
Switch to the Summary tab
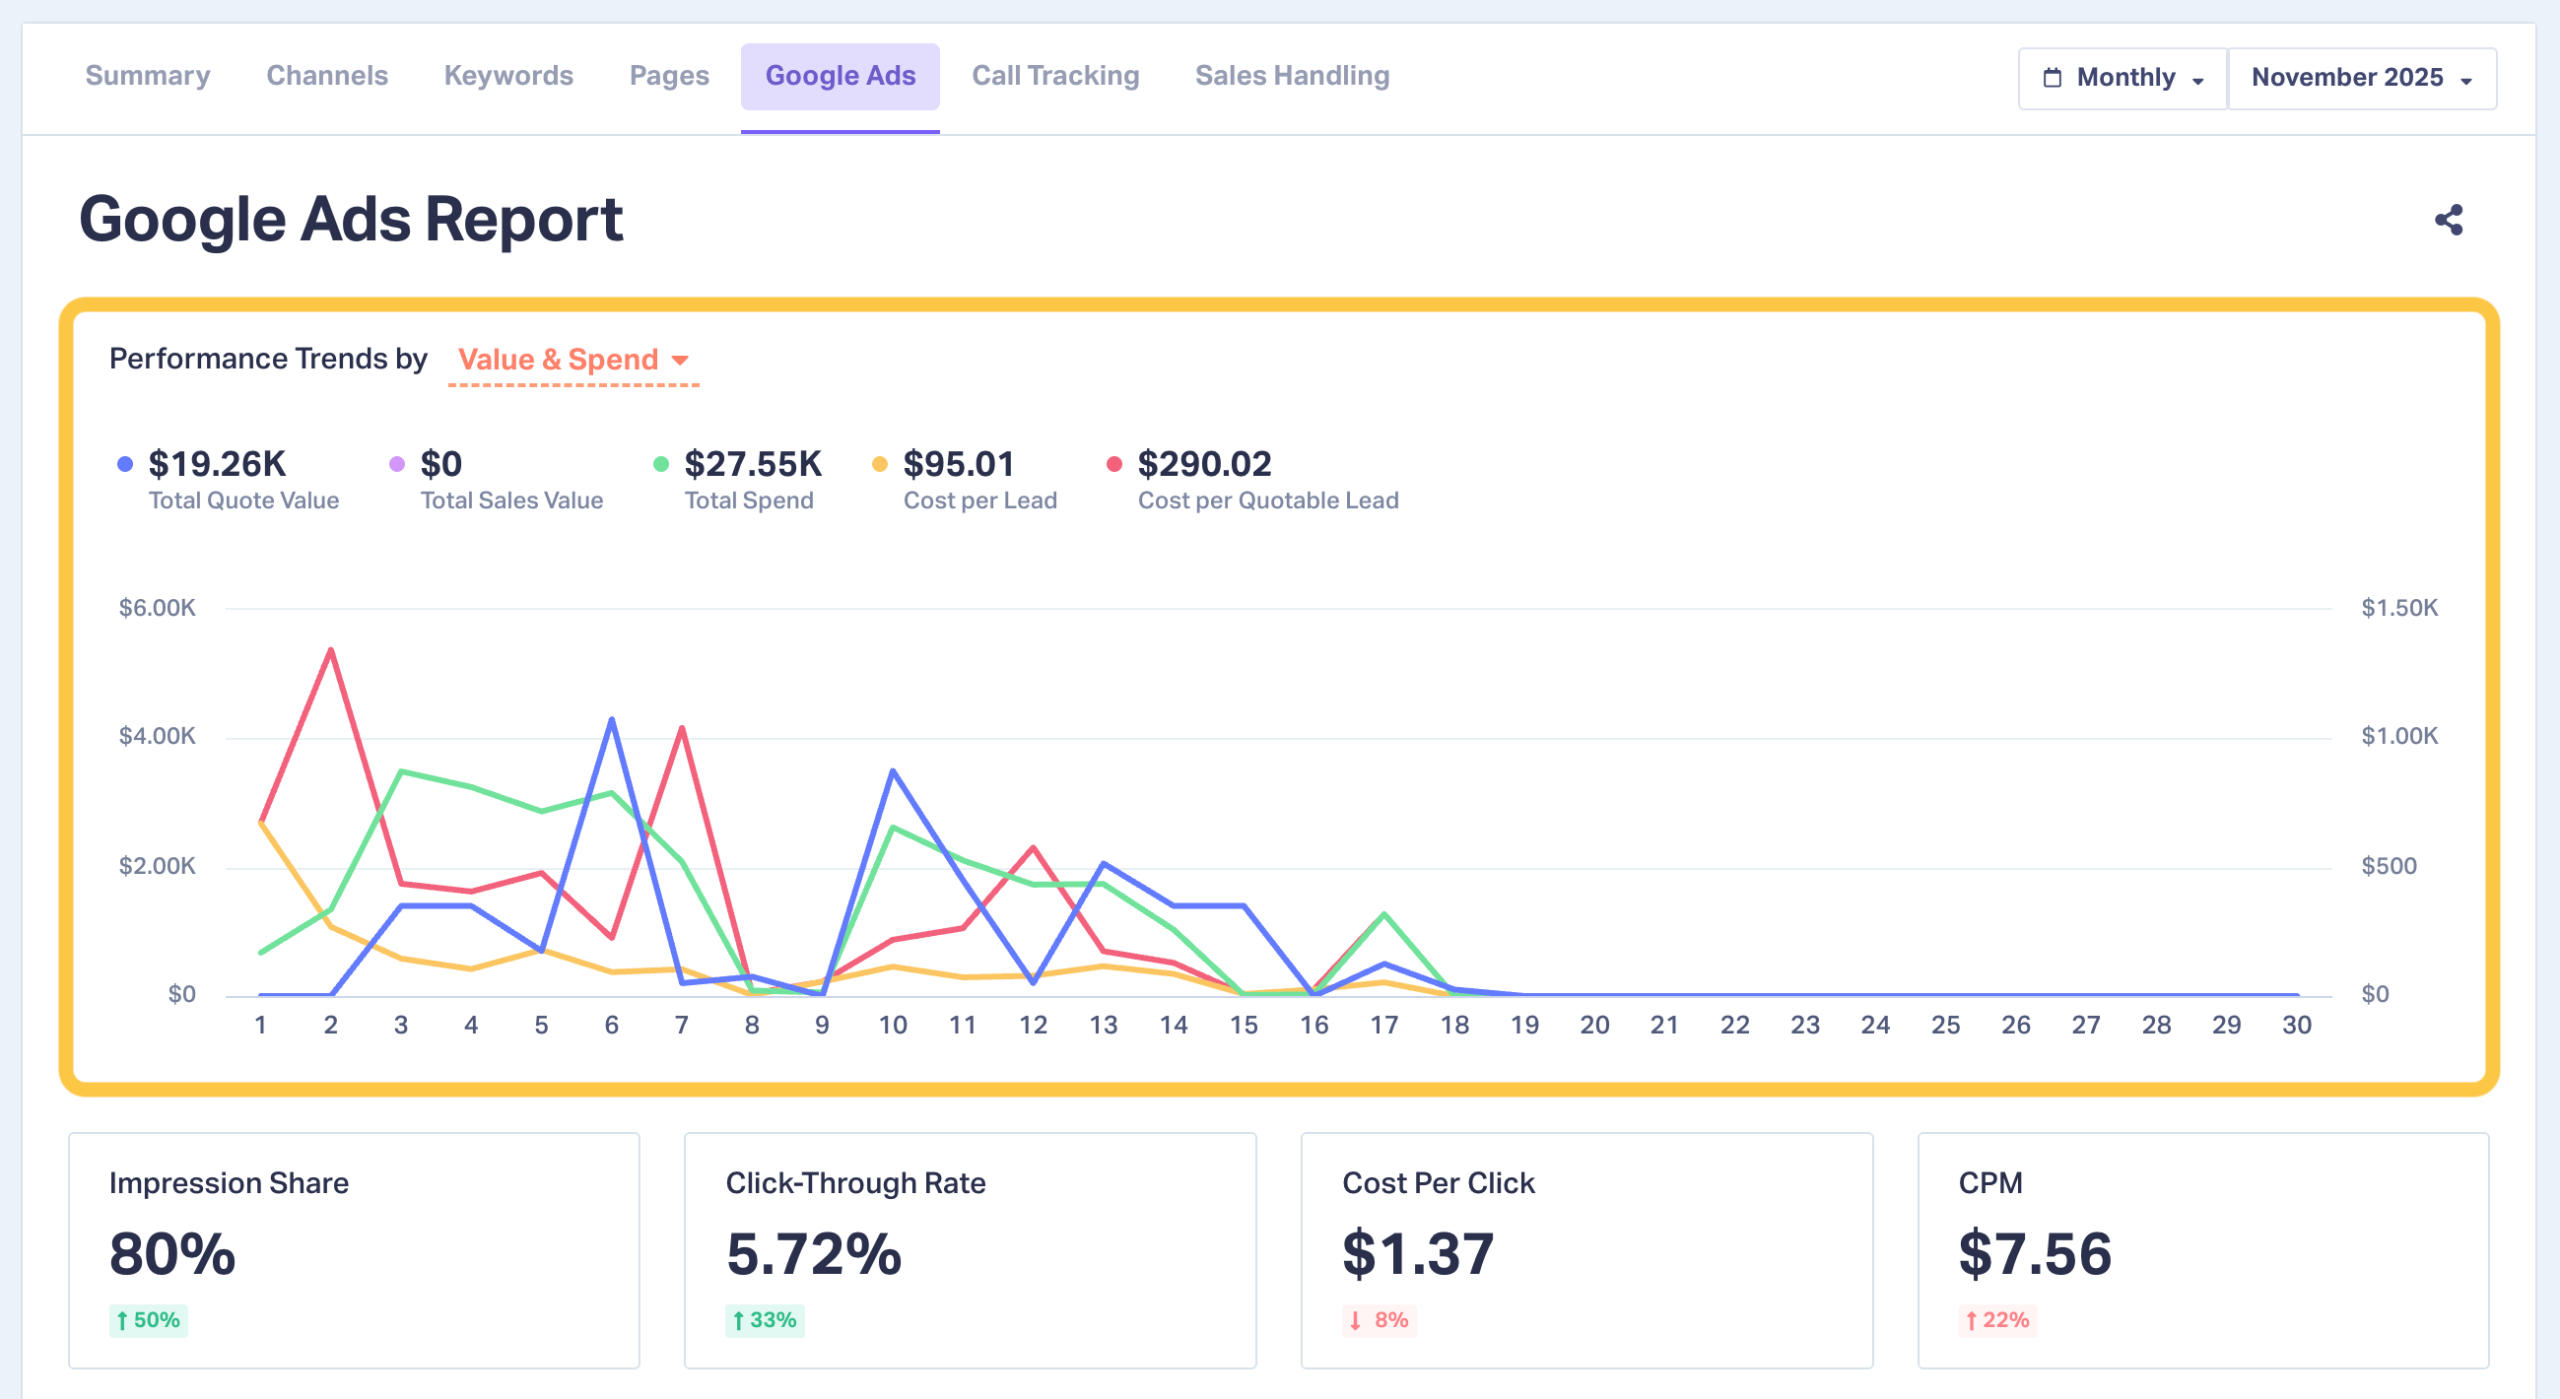coord(148,76)
